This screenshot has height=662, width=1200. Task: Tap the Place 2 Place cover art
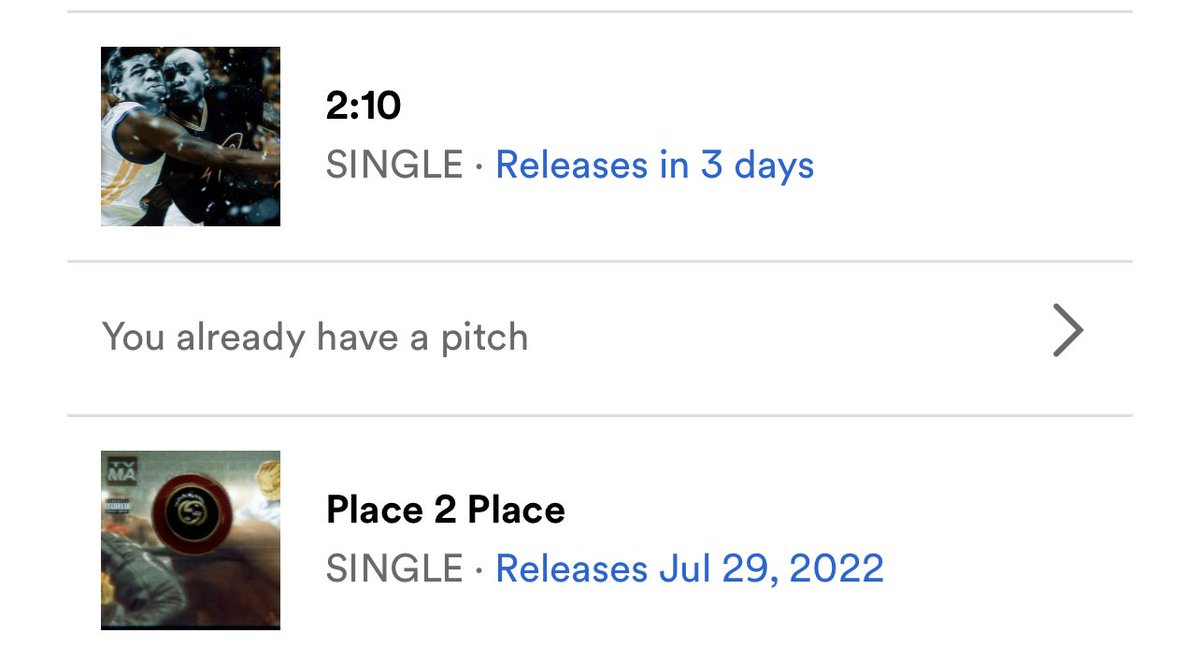click(190, 540)
